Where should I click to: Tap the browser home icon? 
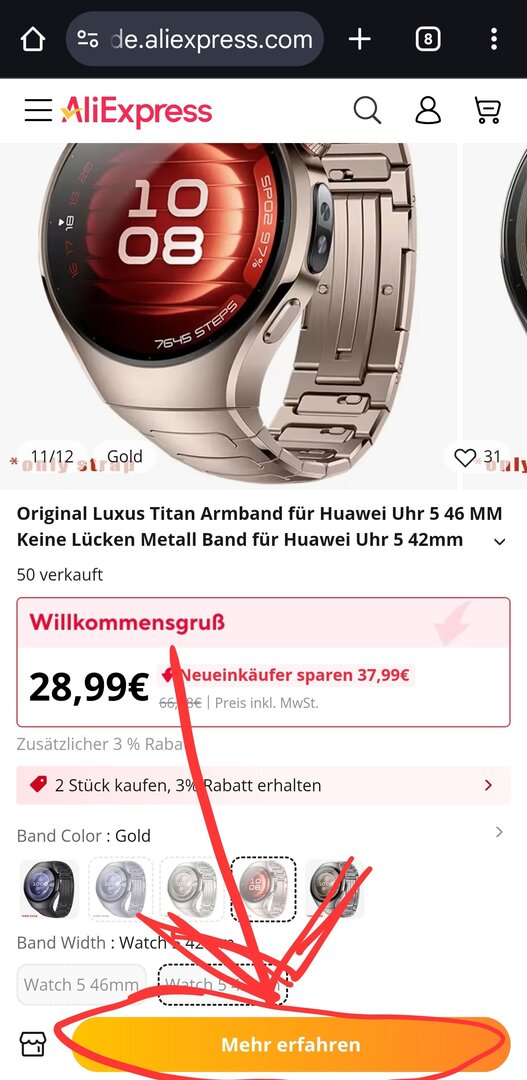pyautogui.click(x=32, y=39)
